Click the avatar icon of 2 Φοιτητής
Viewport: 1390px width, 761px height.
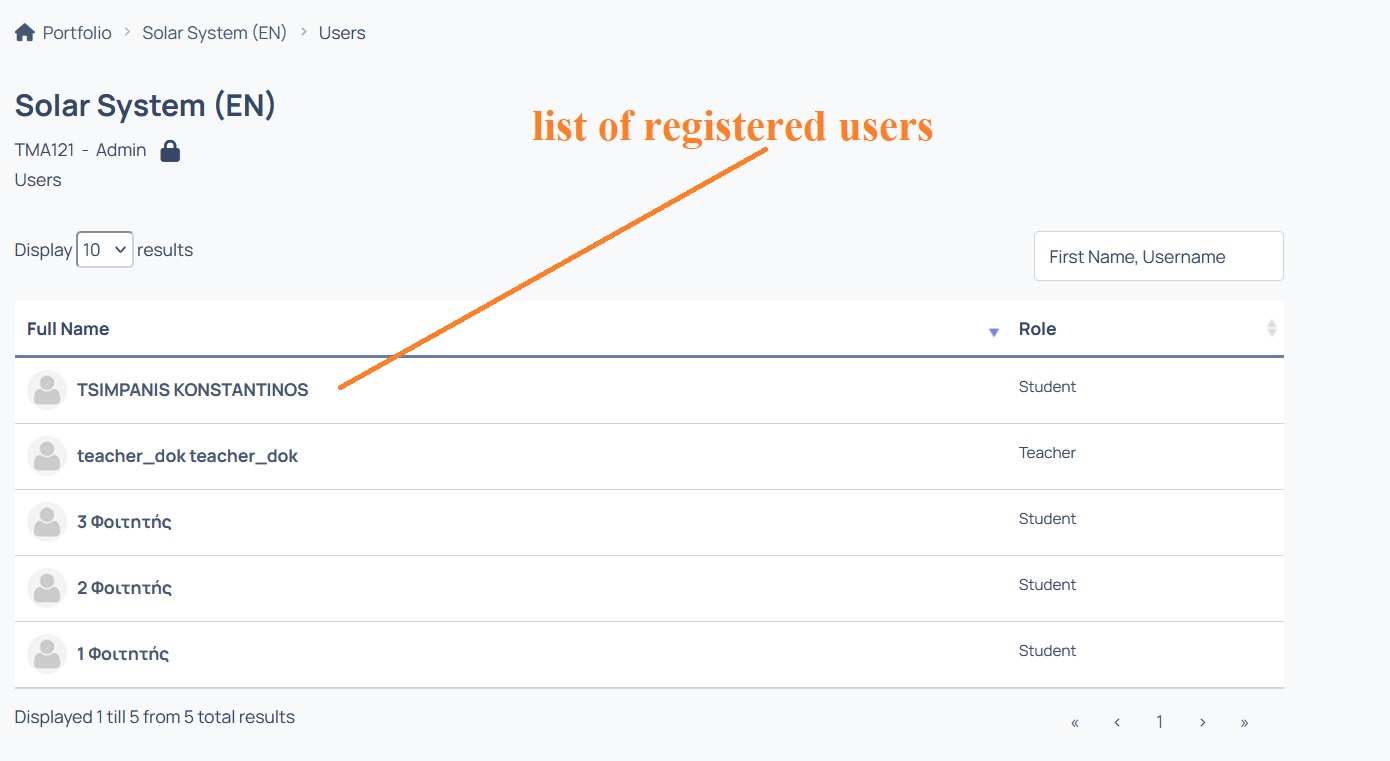(x=47, y=588)
